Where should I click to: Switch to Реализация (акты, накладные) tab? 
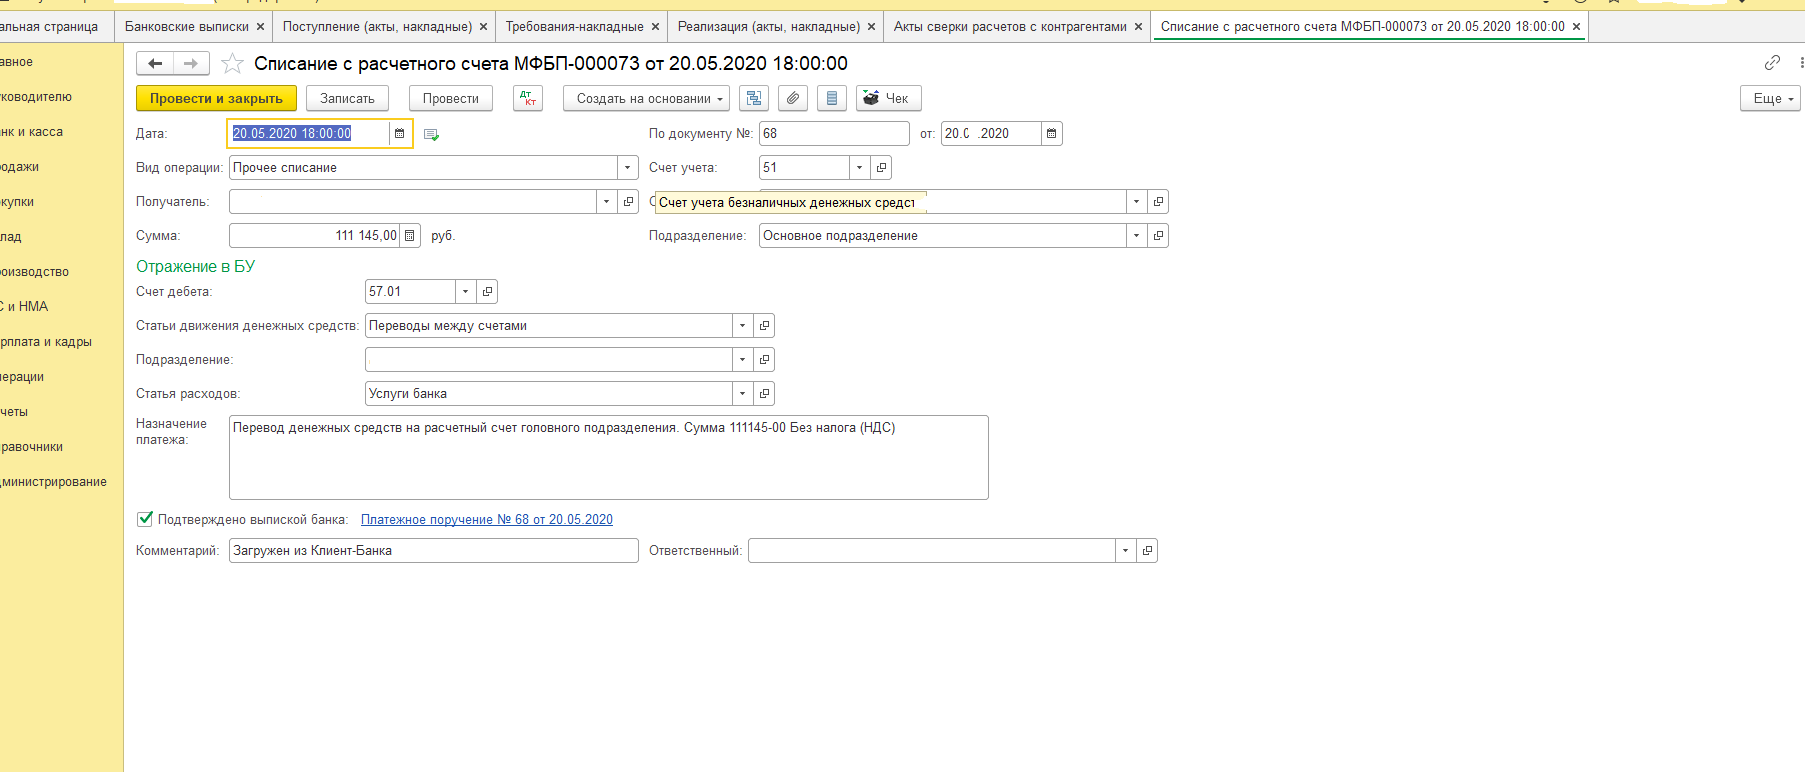(769, 27)
